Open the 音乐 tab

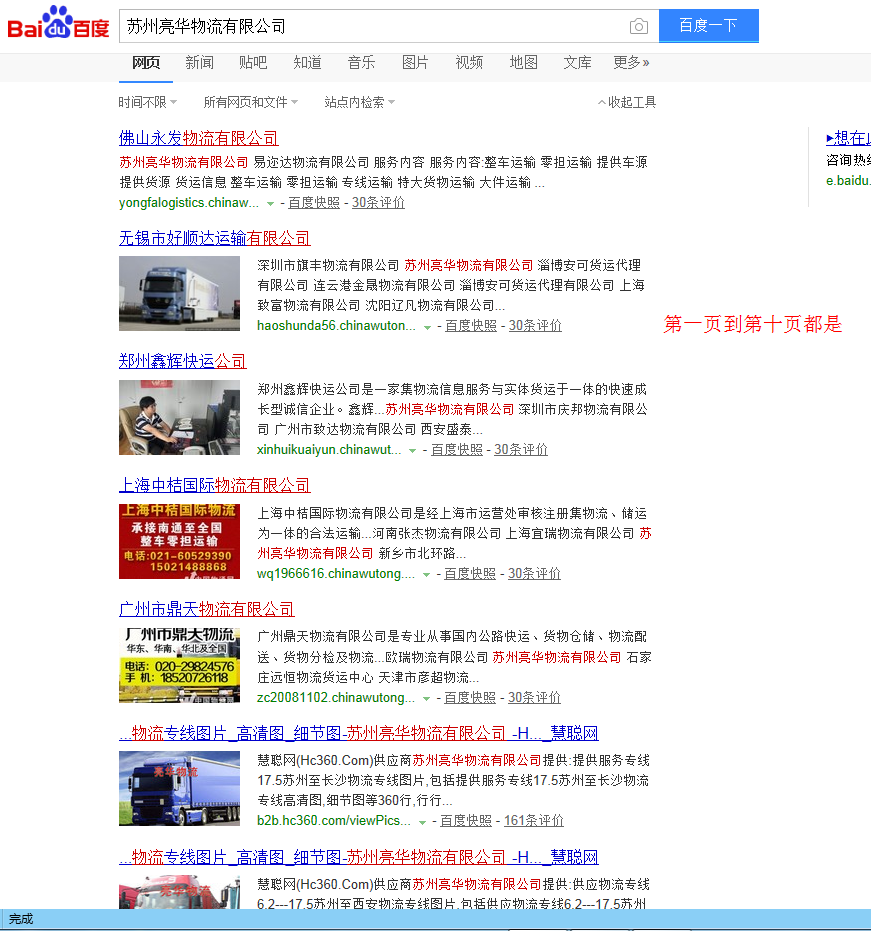pos(362,62)
